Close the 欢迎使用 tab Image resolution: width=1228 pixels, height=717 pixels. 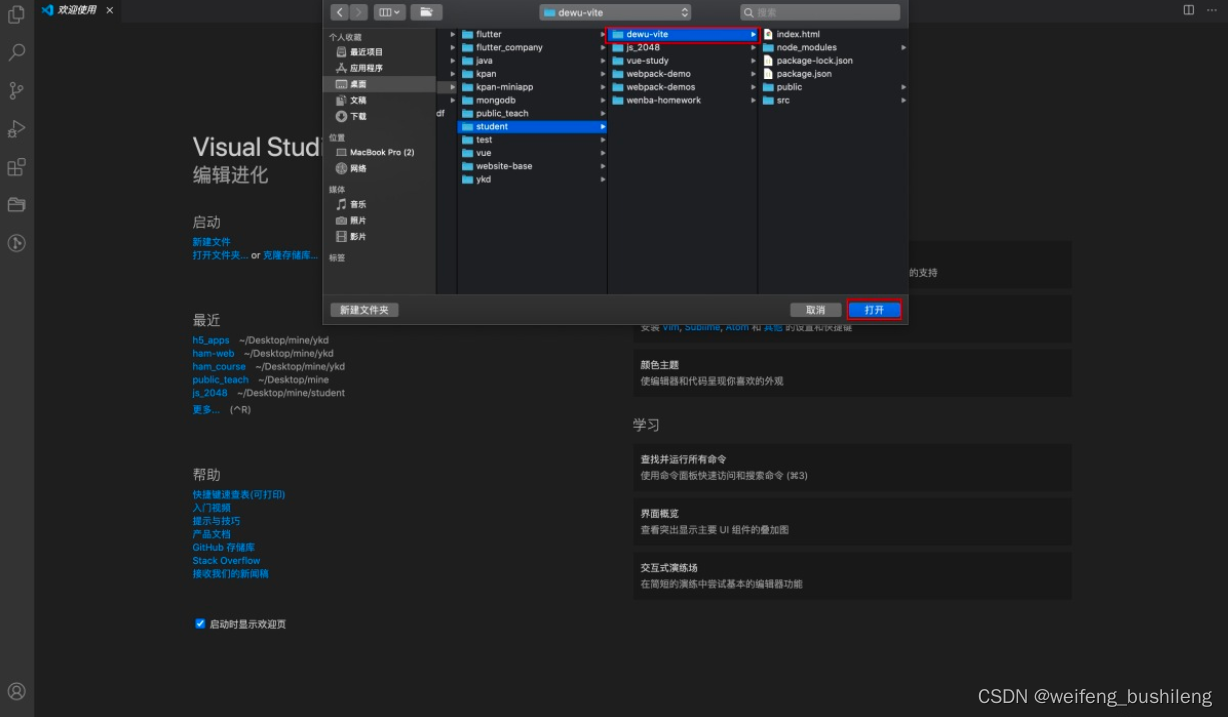pyautogui.click(x=110, y=10)
